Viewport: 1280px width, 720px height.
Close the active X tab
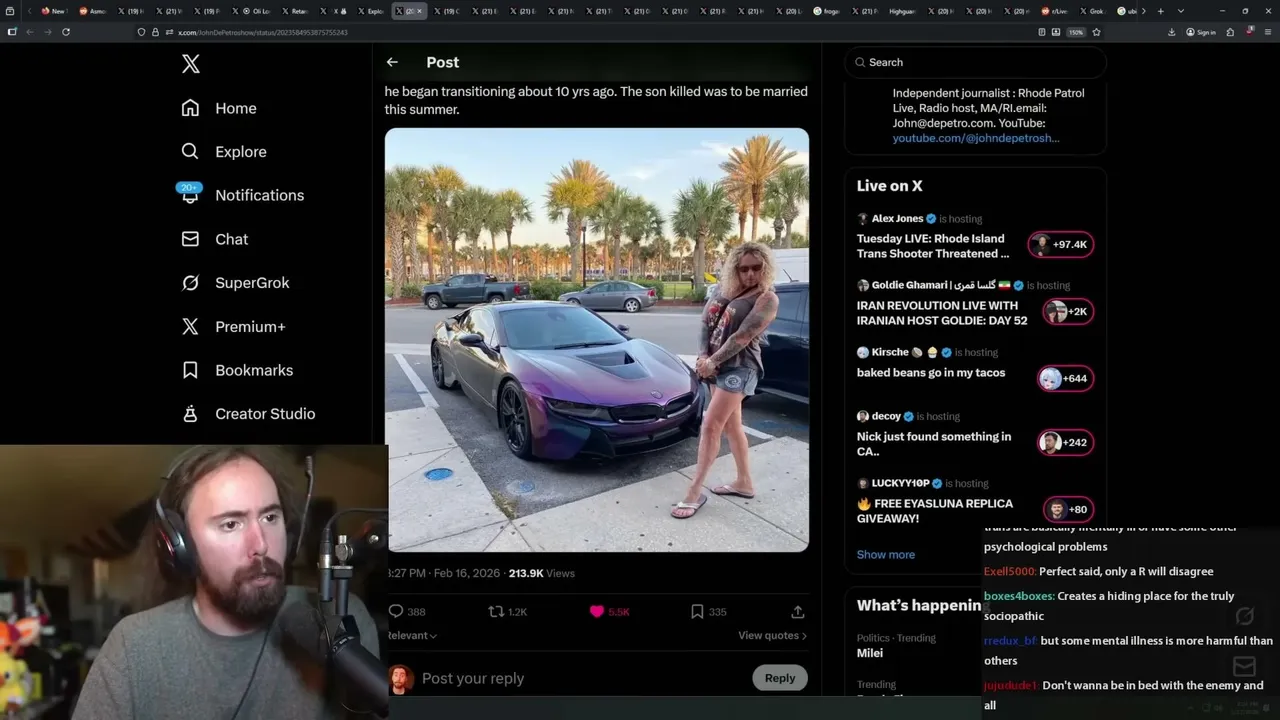(419, 11)
